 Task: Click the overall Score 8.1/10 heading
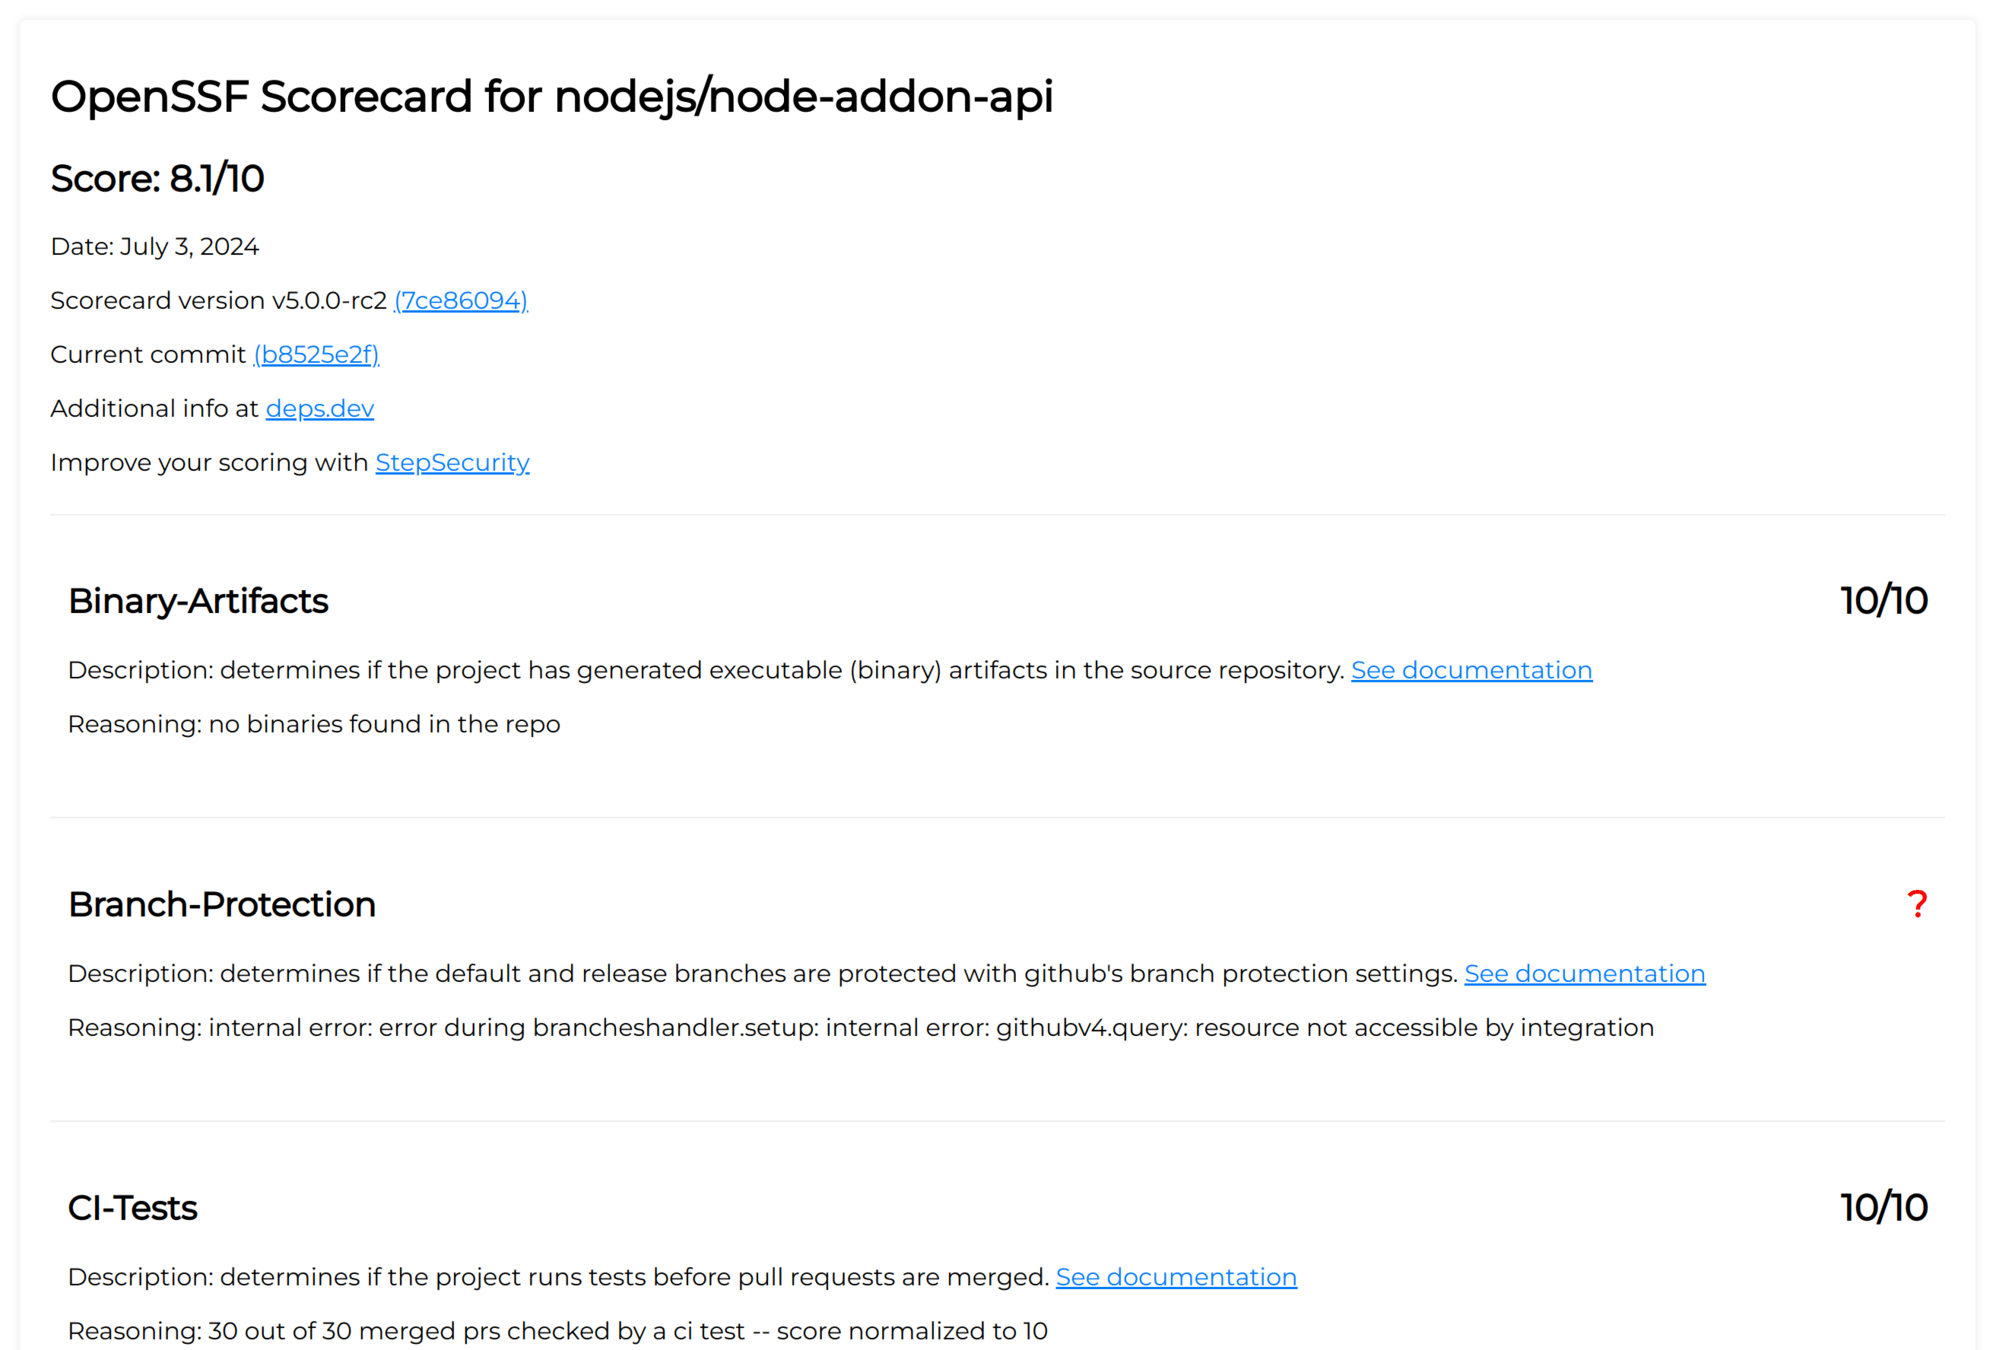(x=157, y=179)
